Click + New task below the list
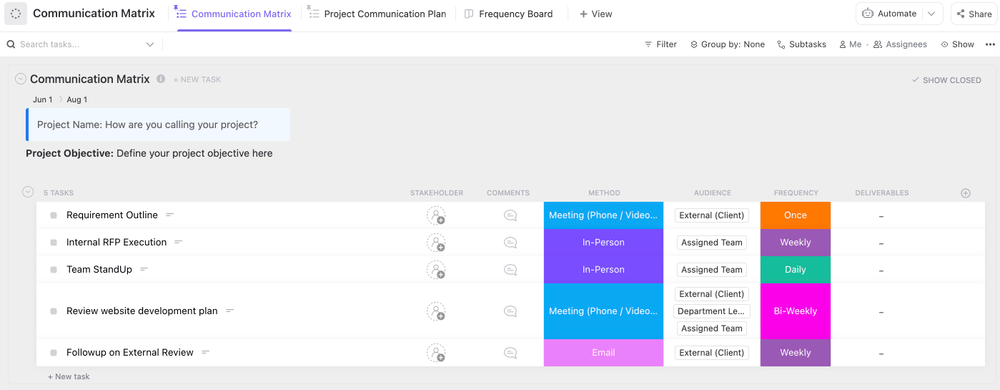Image resolution: width=1000 pixels, height=390 pixels. point(69,377)
